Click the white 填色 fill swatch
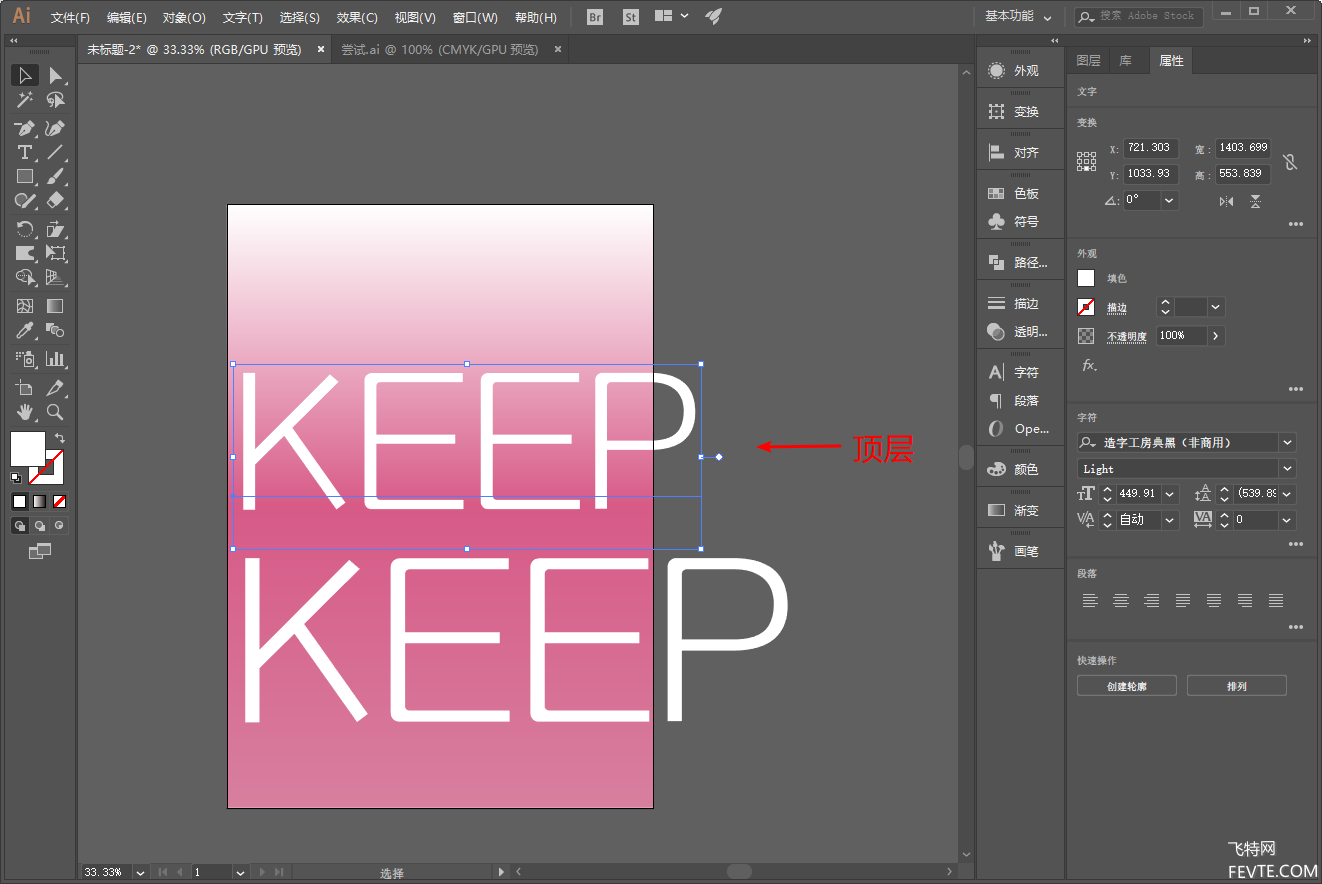 [1086, 278]
